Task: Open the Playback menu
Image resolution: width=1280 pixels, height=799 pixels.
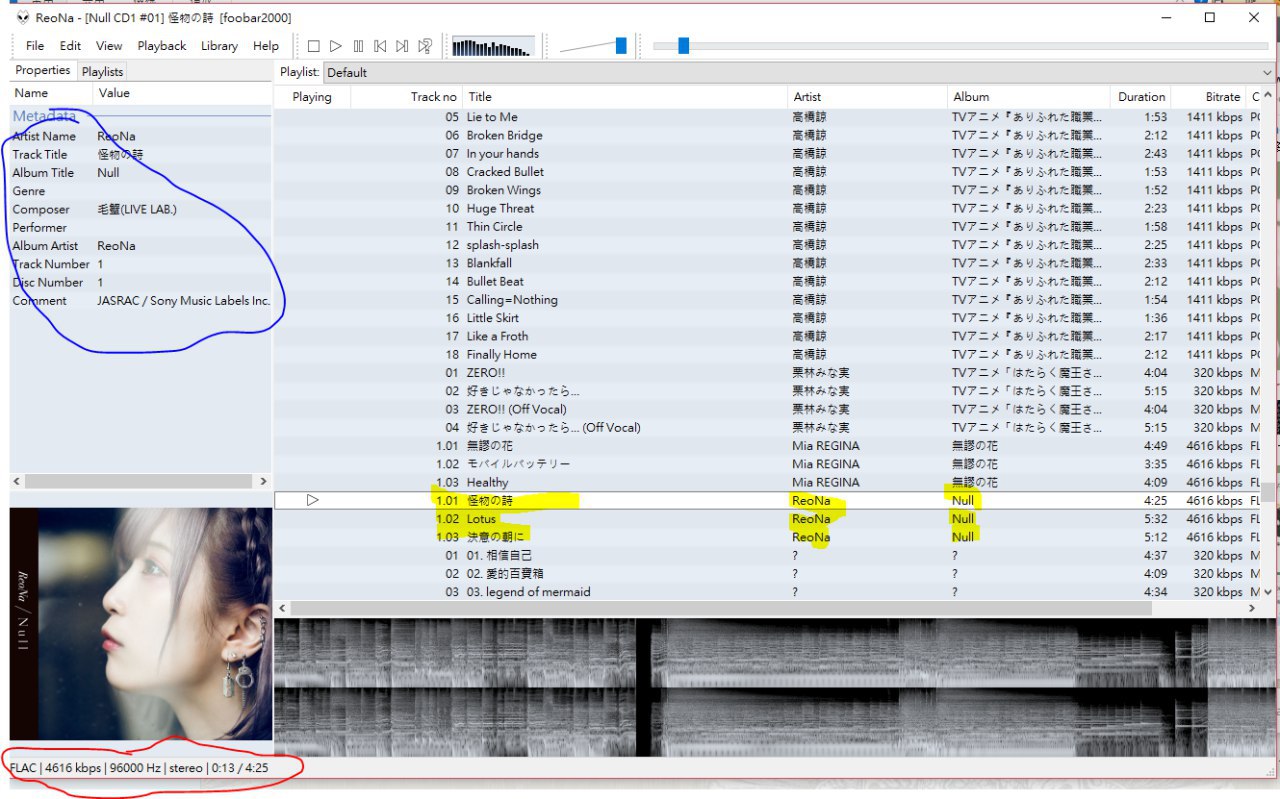Action: click(x=162, y=46)
